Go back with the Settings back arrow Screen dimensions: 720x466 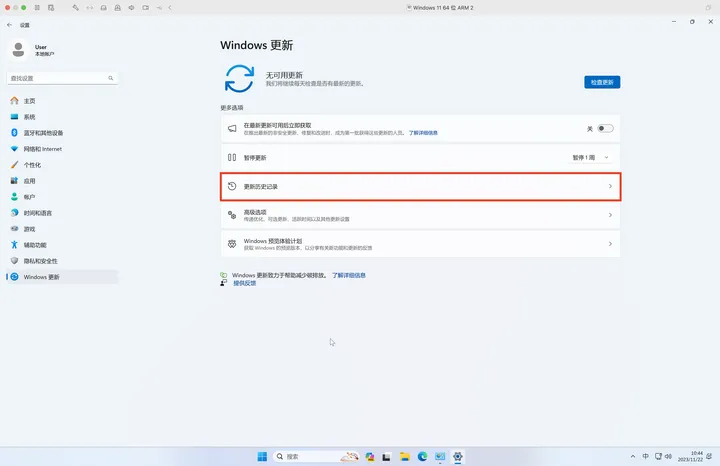click(10, 25)
